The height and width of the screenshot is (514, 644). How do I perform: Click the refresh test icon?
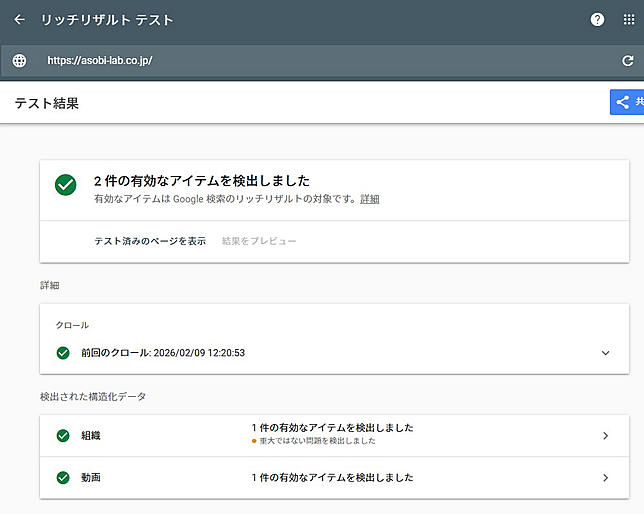tap(628, 61)
